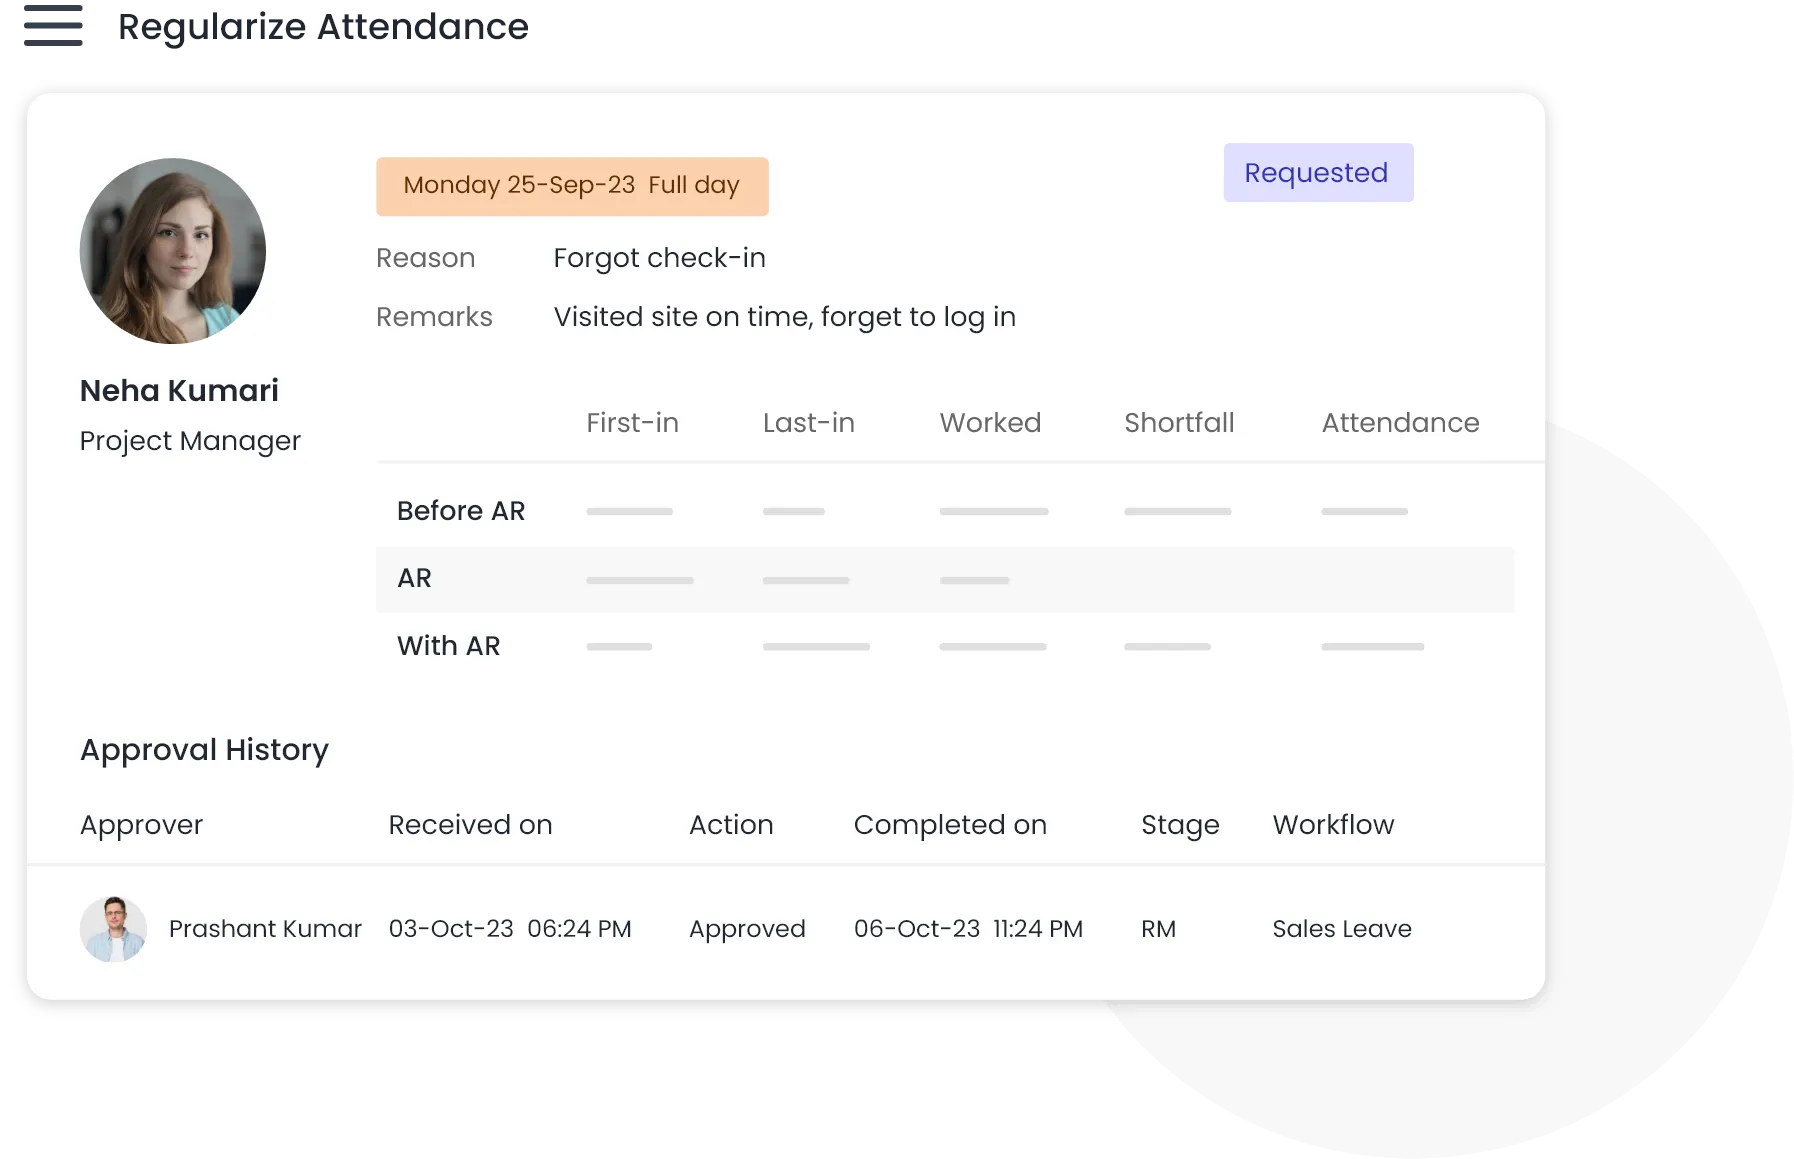Select the Attendance column header
1794x1159 pixels.
point(1400,423)
